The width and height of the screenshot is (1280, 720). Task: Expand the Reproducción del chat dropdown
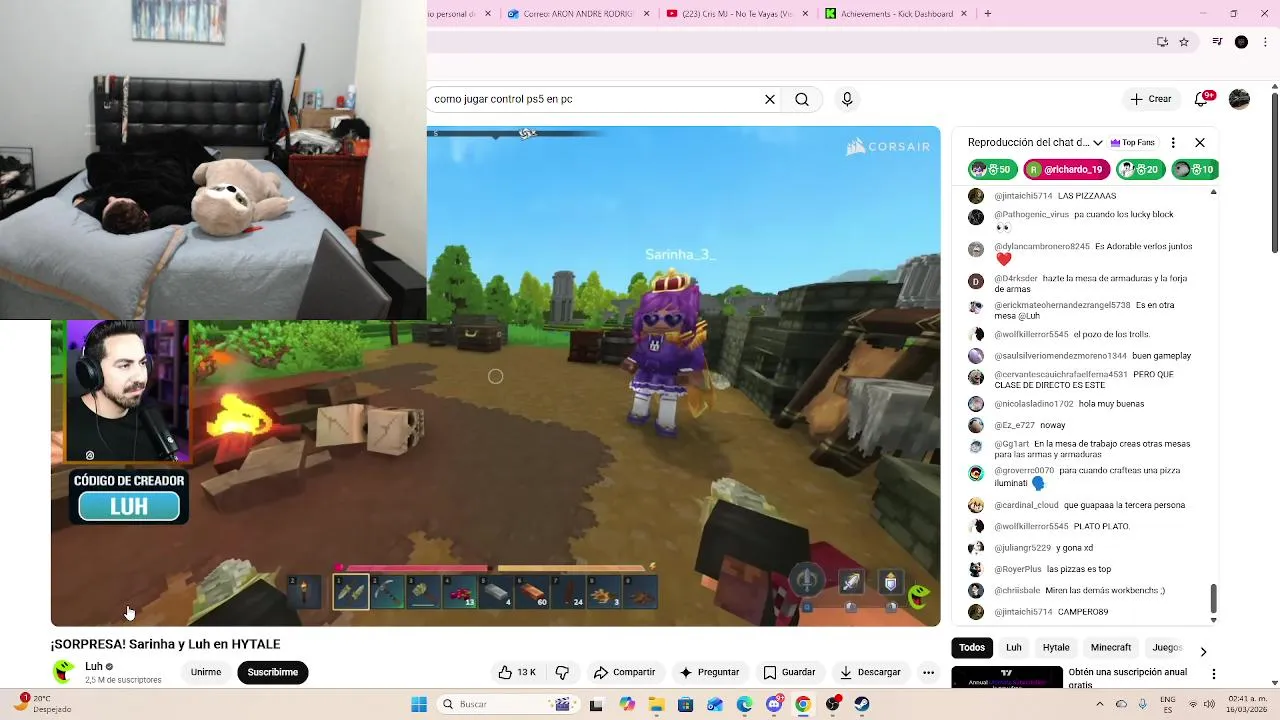pos(1097,143)
